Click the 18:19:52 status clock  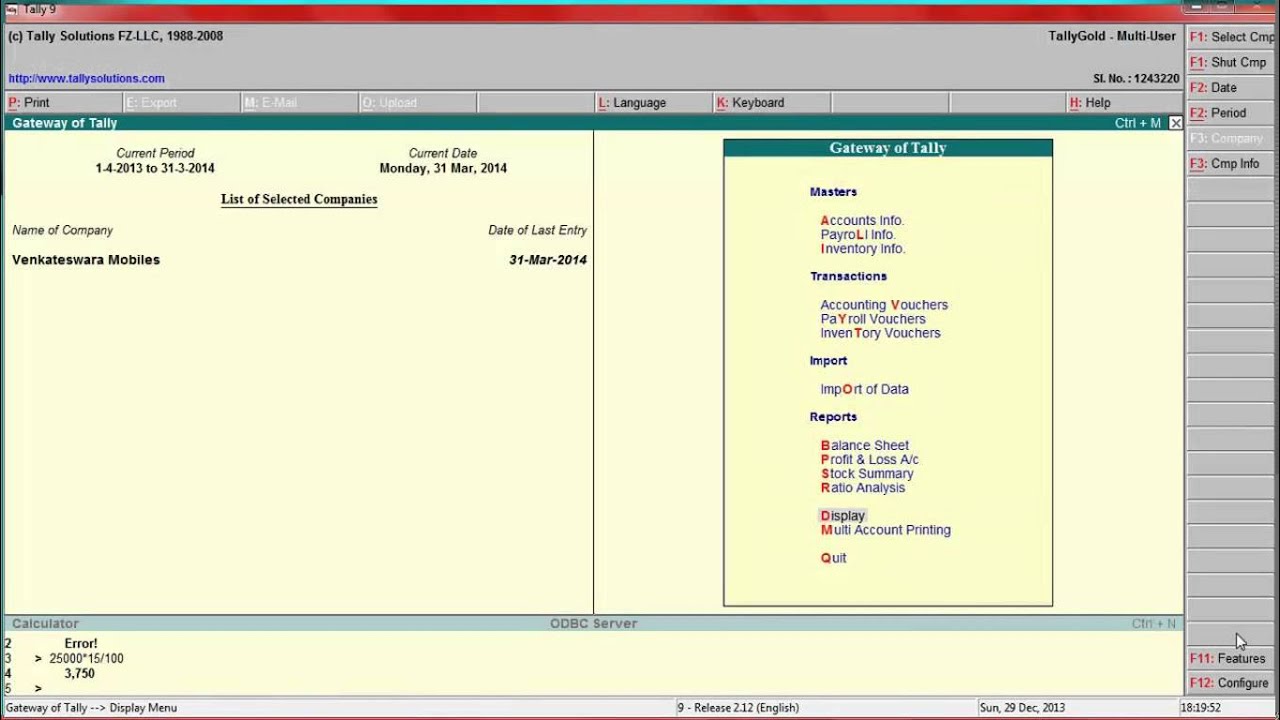click(x=1200, y=707)
